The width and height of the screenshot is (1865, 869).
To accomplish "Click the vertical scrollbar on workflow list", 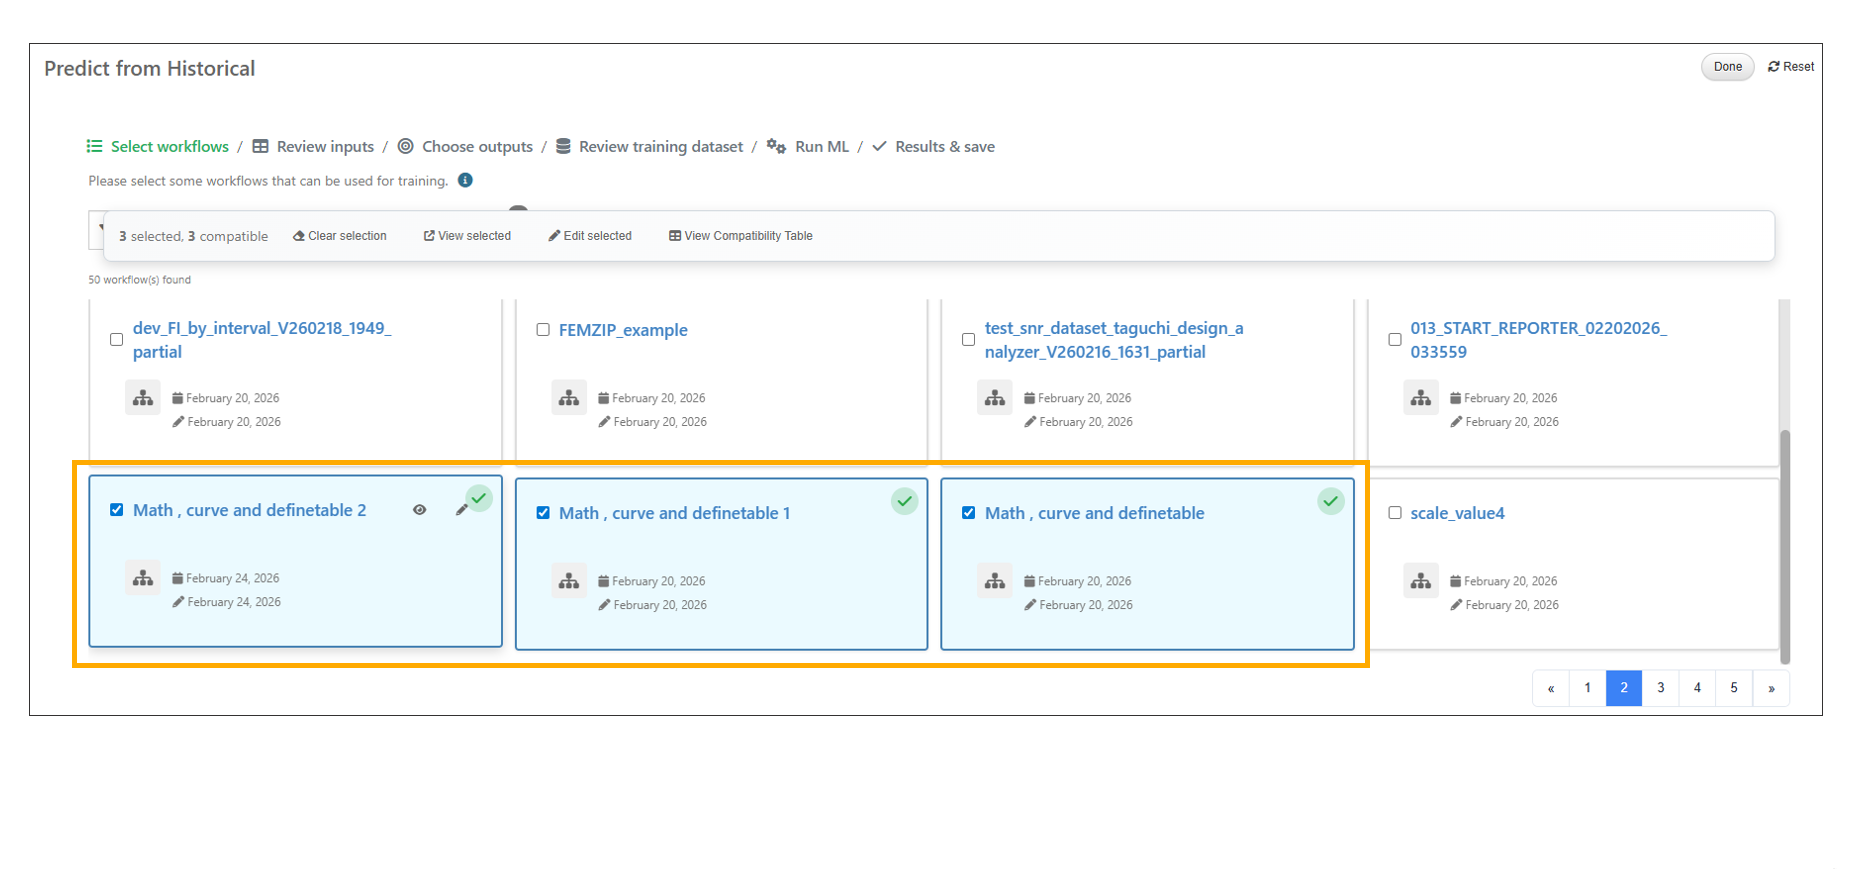I will pyautogui.click(x=1785, y=545).
